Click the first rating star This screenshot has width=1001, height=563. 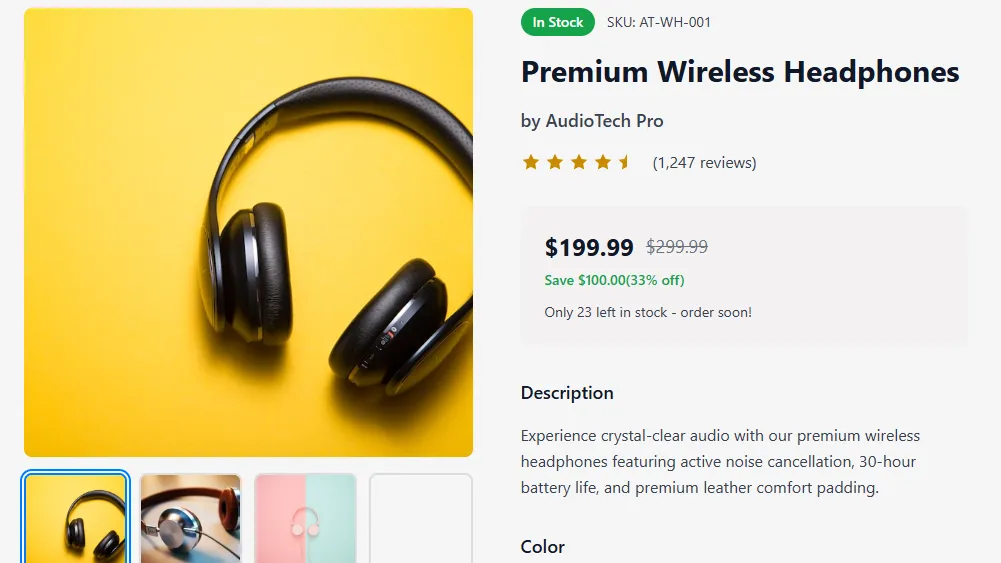click(x=531, y=162)
